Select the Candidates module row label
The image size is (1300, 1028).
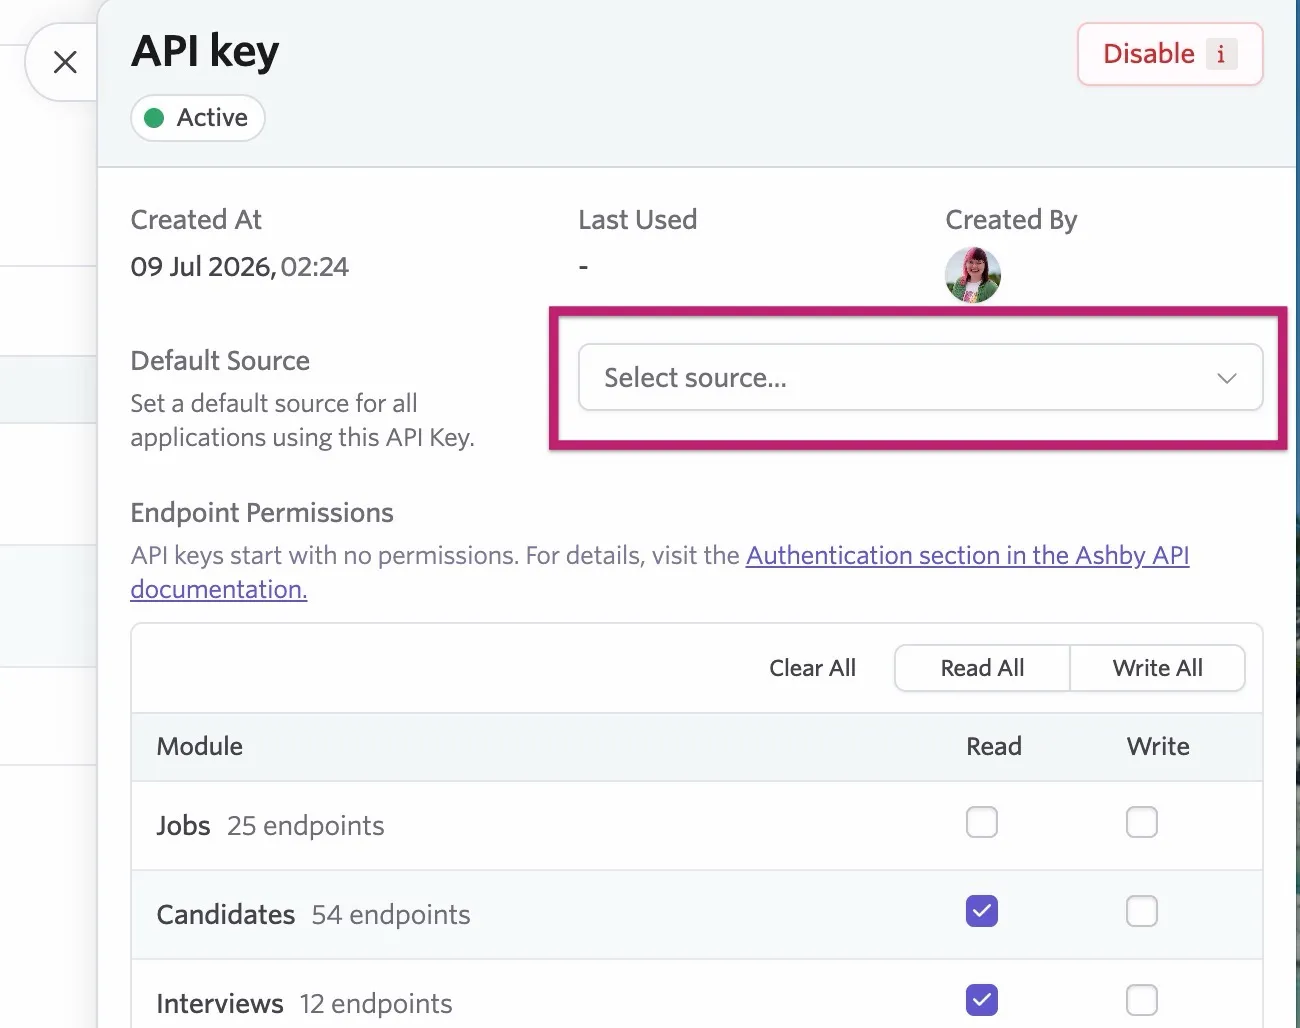pyautogui.click(x=226, y=915)
